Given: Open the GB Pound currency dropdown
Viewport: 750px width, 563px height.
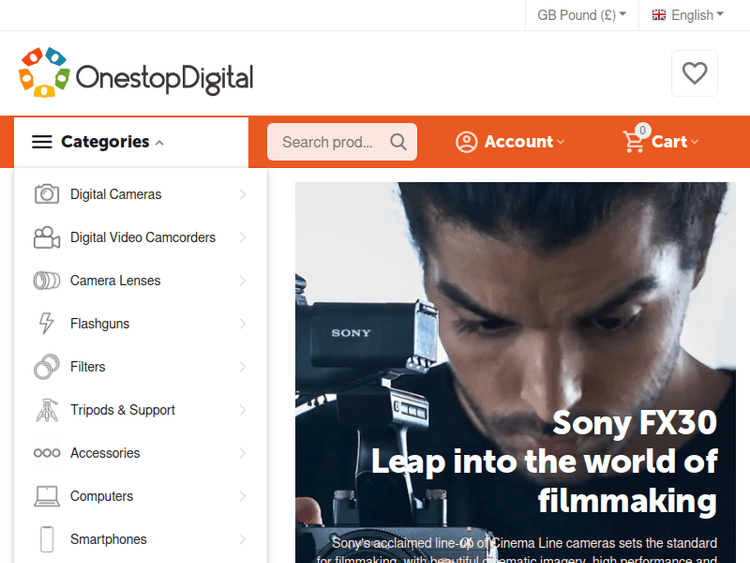Looking at the screenshot, I should coord(581,15).
